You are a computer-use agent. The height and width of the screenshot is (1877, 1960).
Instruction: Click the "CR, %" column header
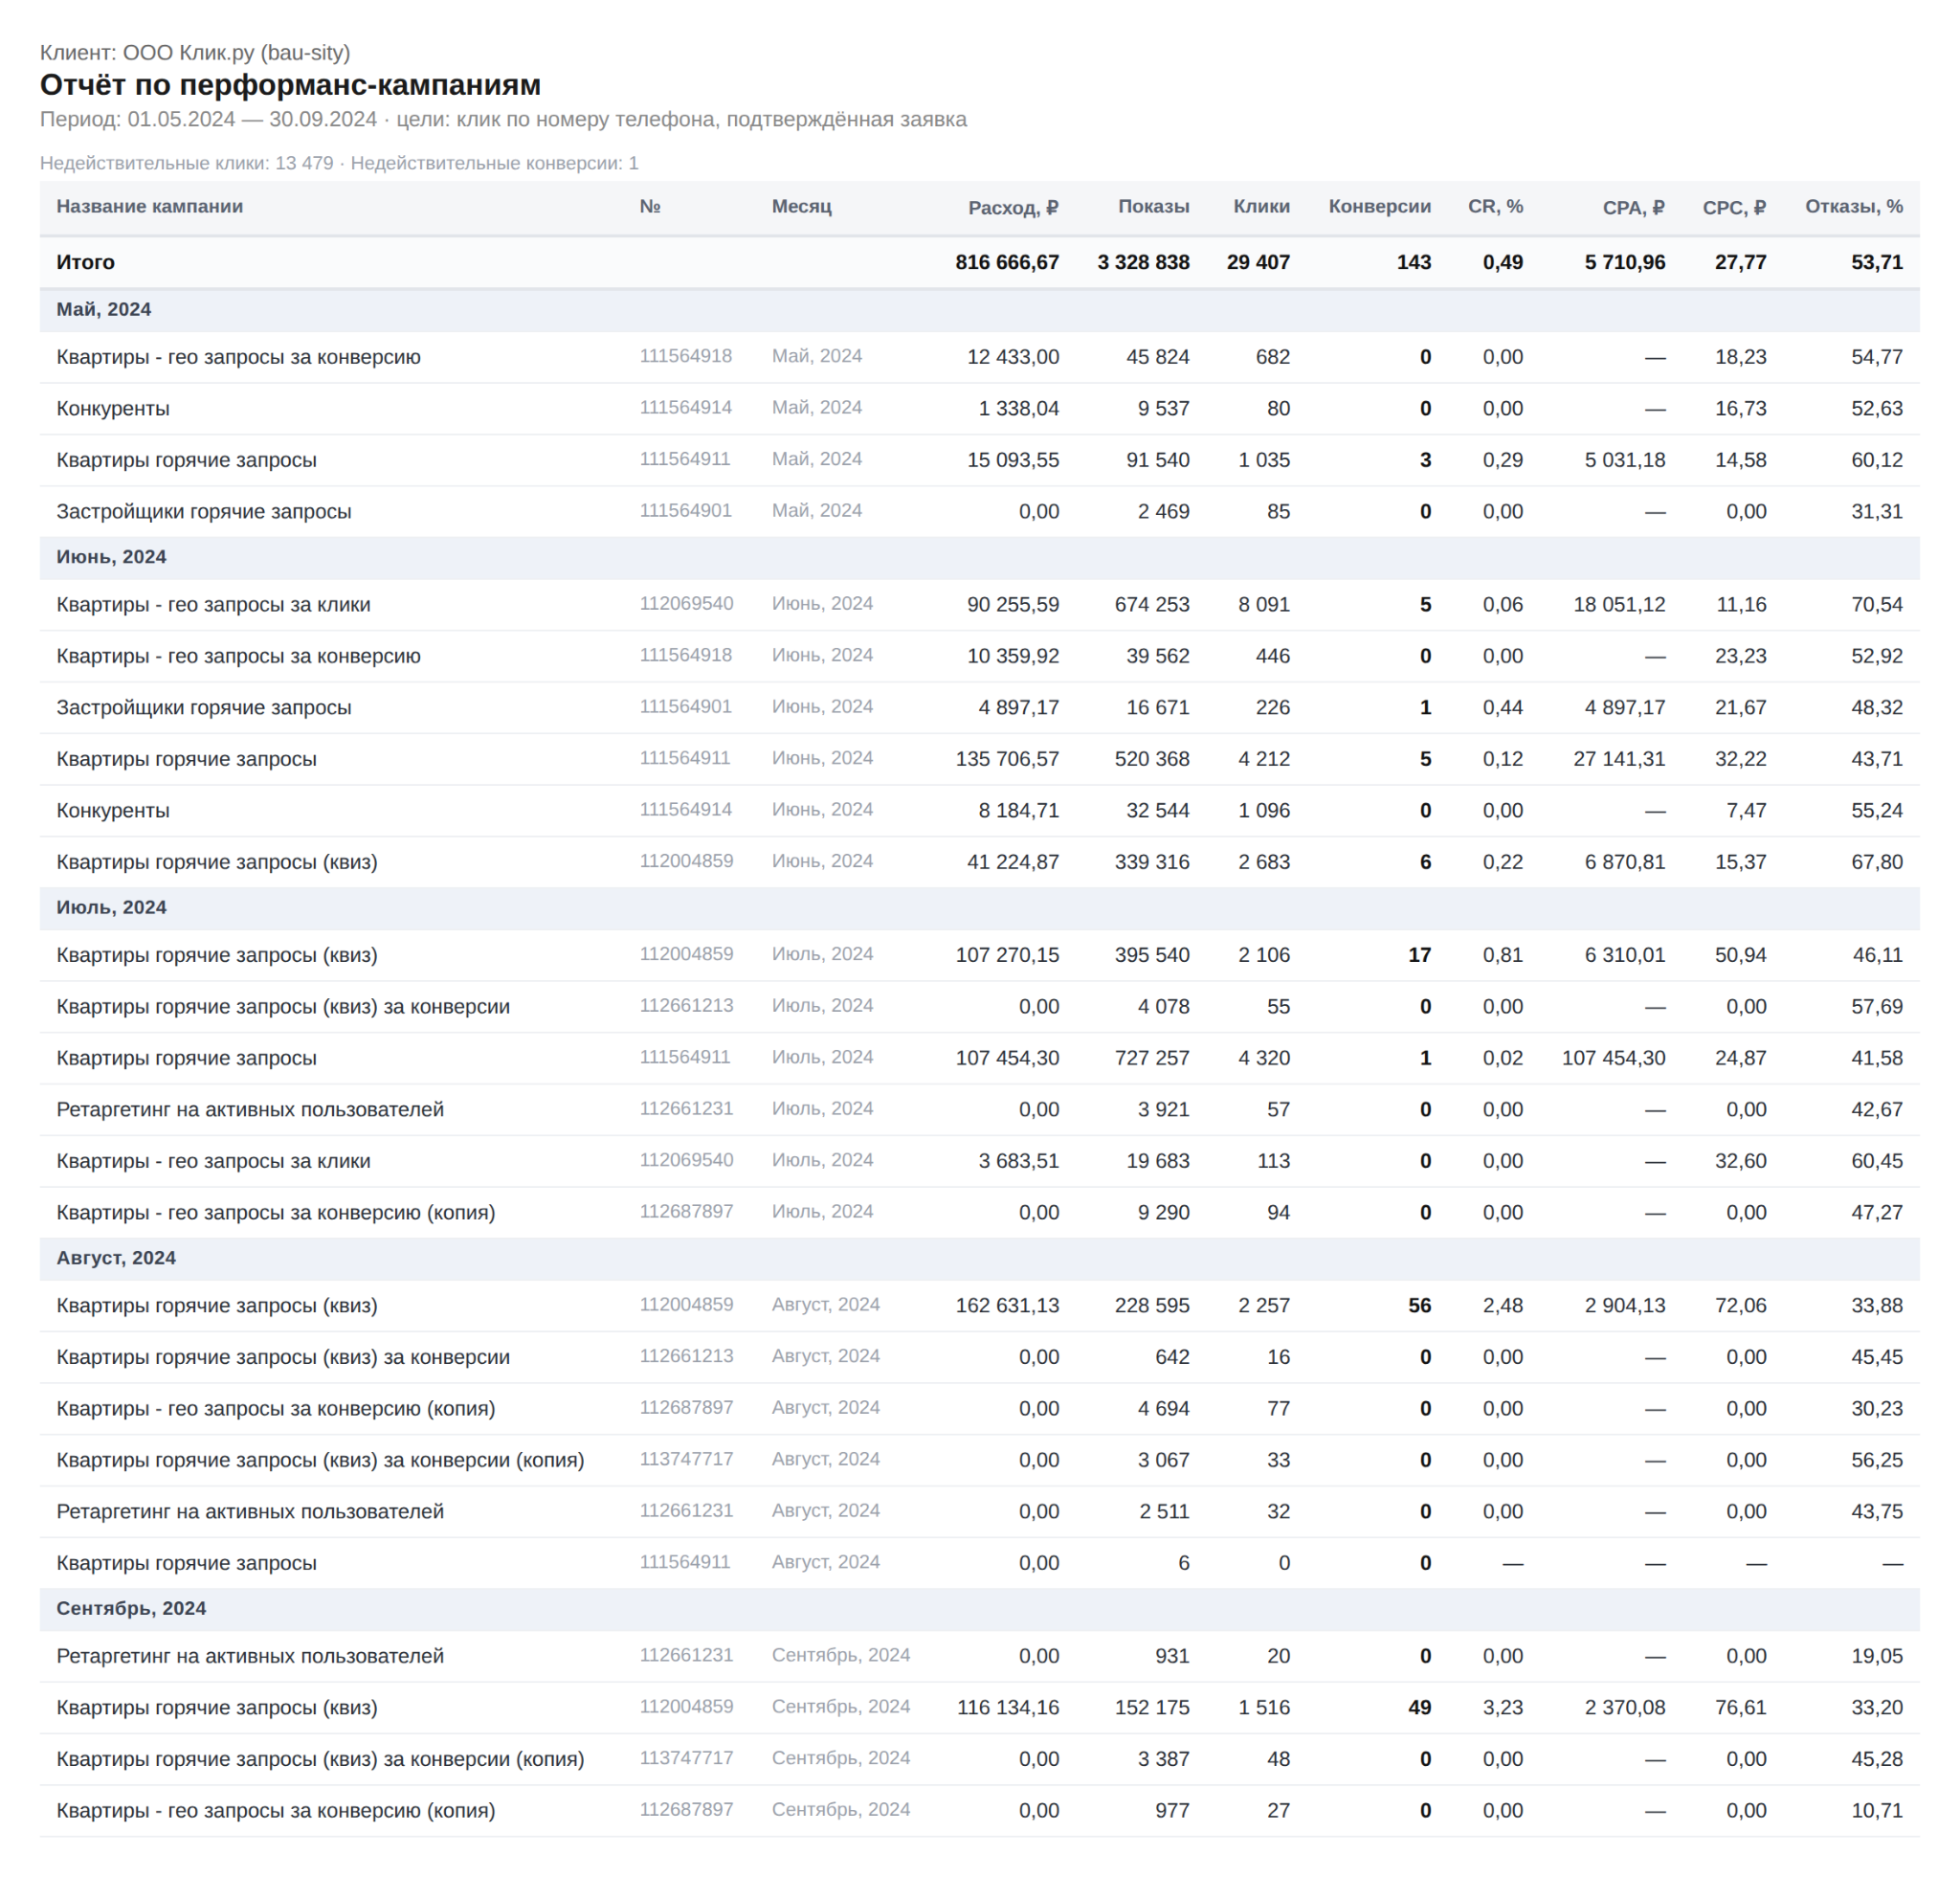[x=1495, y=206]
